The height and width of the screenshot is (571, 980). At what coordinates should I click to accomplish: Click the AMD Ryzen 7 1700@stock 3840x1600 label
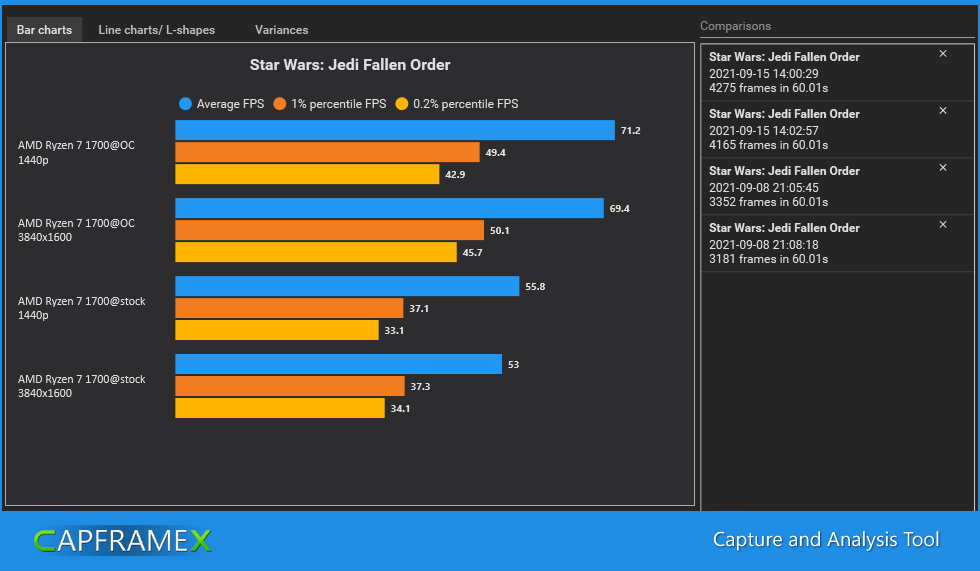(81, 386)
